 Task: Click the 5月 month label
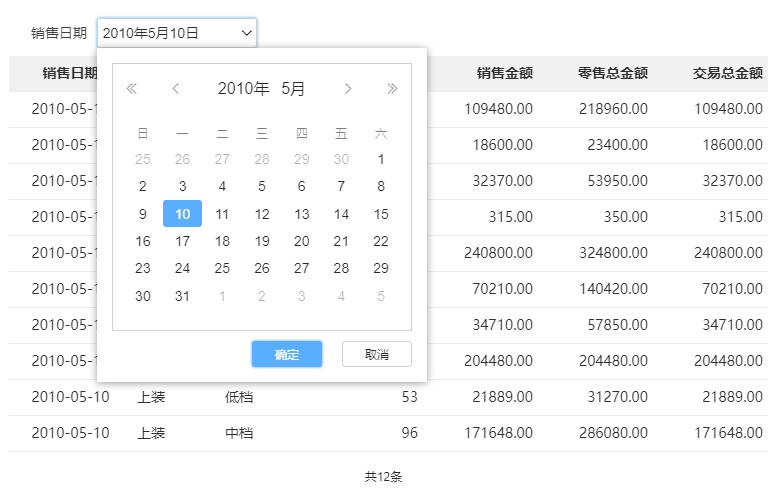293,89
